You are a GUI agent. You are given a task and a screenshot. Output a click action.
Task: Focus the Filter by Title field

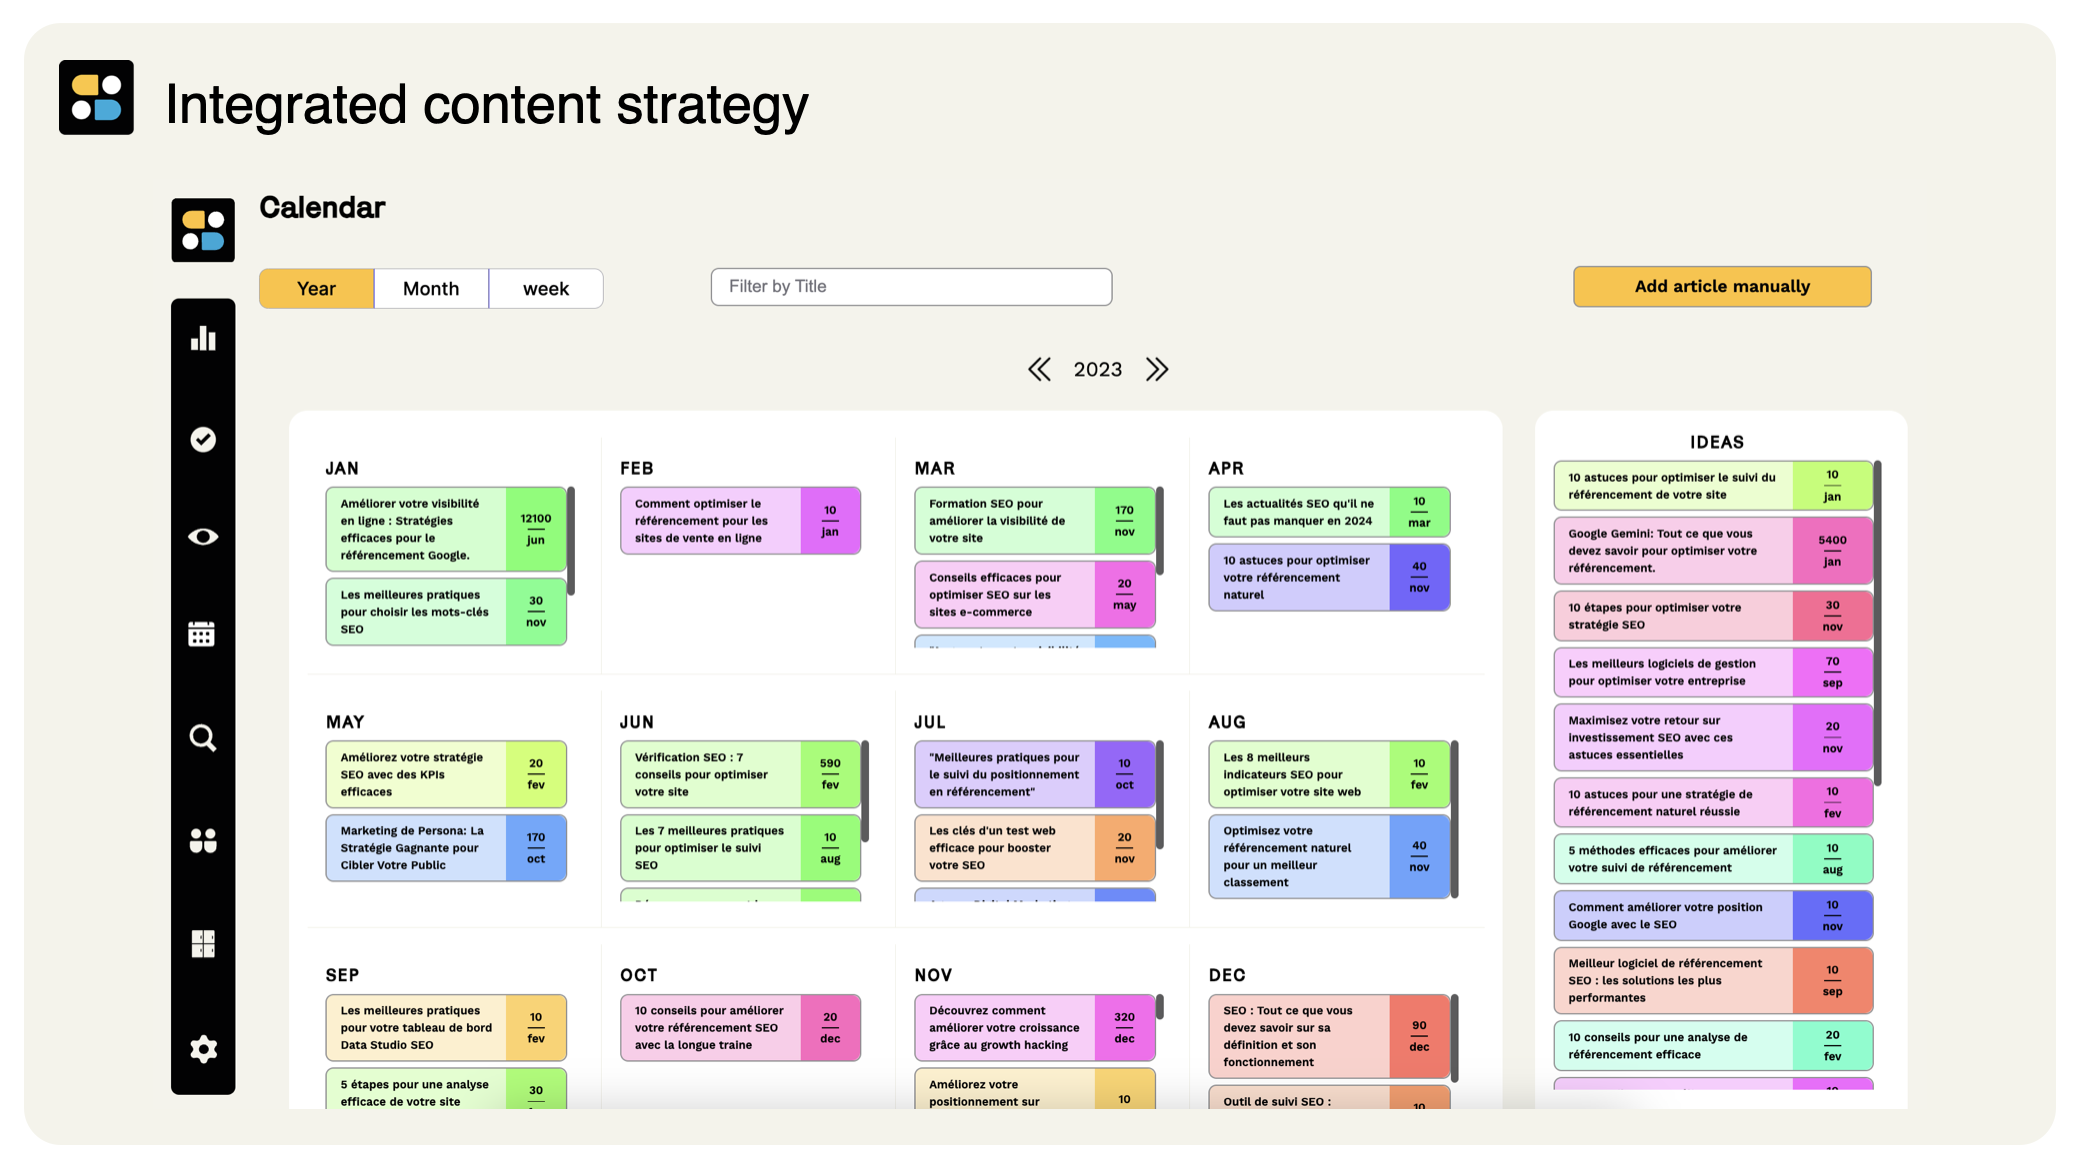(x=911, y=287)
